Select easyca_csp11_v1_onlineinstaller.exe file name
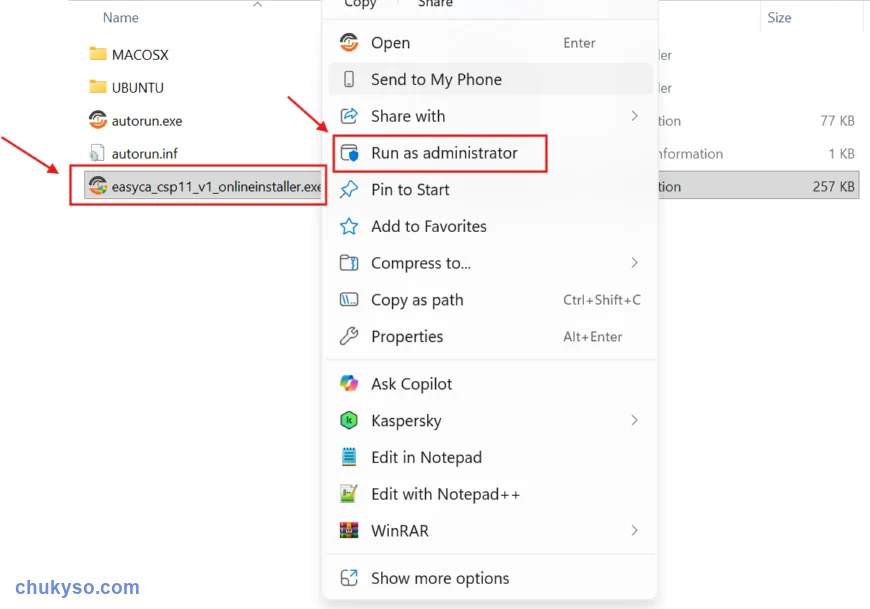 coord(216,186)
